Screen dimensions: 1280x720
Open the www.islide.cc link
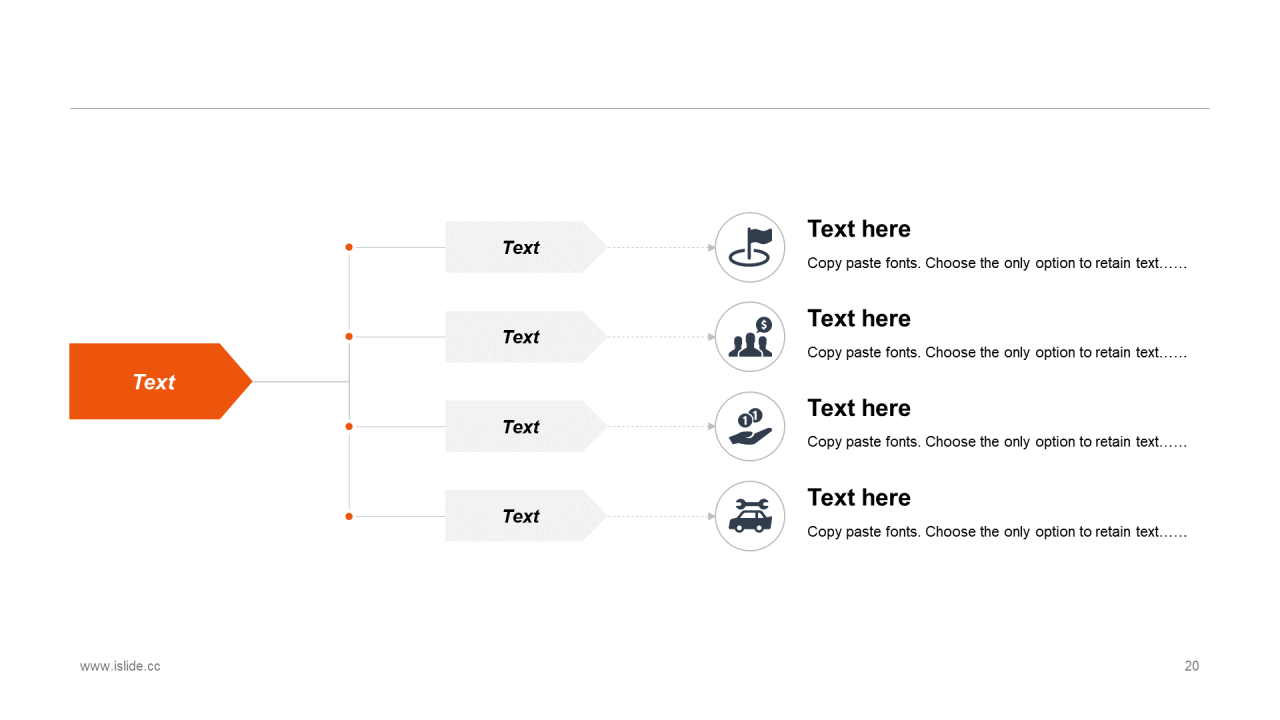120,666
